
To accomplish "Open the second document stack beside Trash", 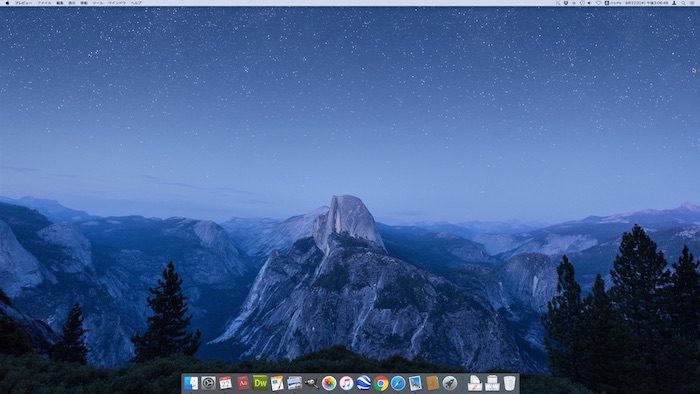I will pos(492,383).
